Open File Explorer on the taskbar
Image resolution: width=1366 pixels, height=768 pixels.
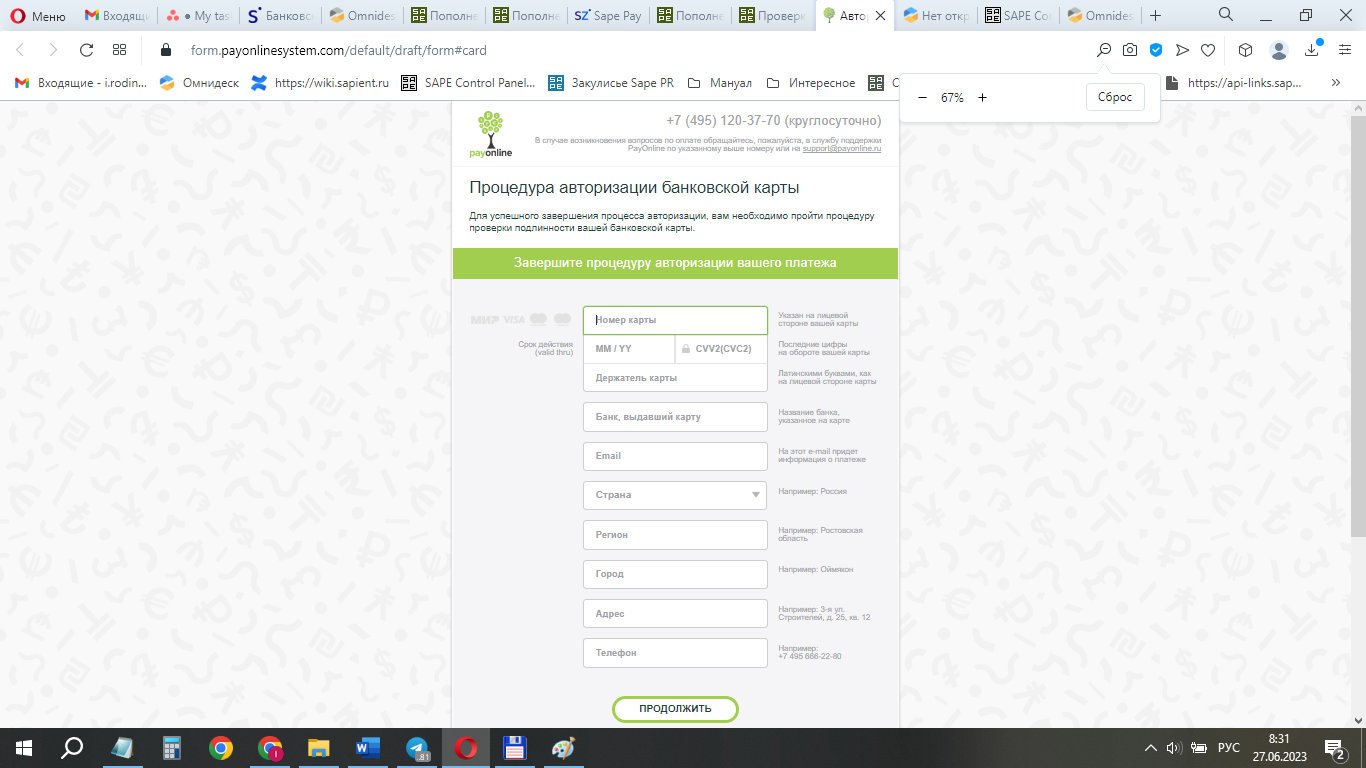click(x=319, y=748)
